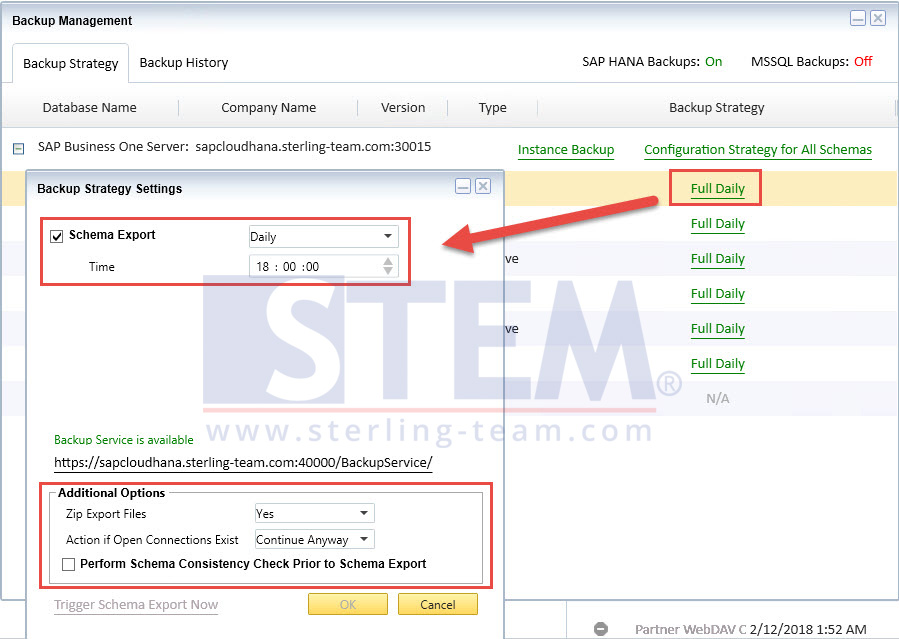Image resolution: width=899 pixels, height=639 pixels.
Task: Enable Perform Schema Consistency Check checkbox
Action: coord(68,564)
